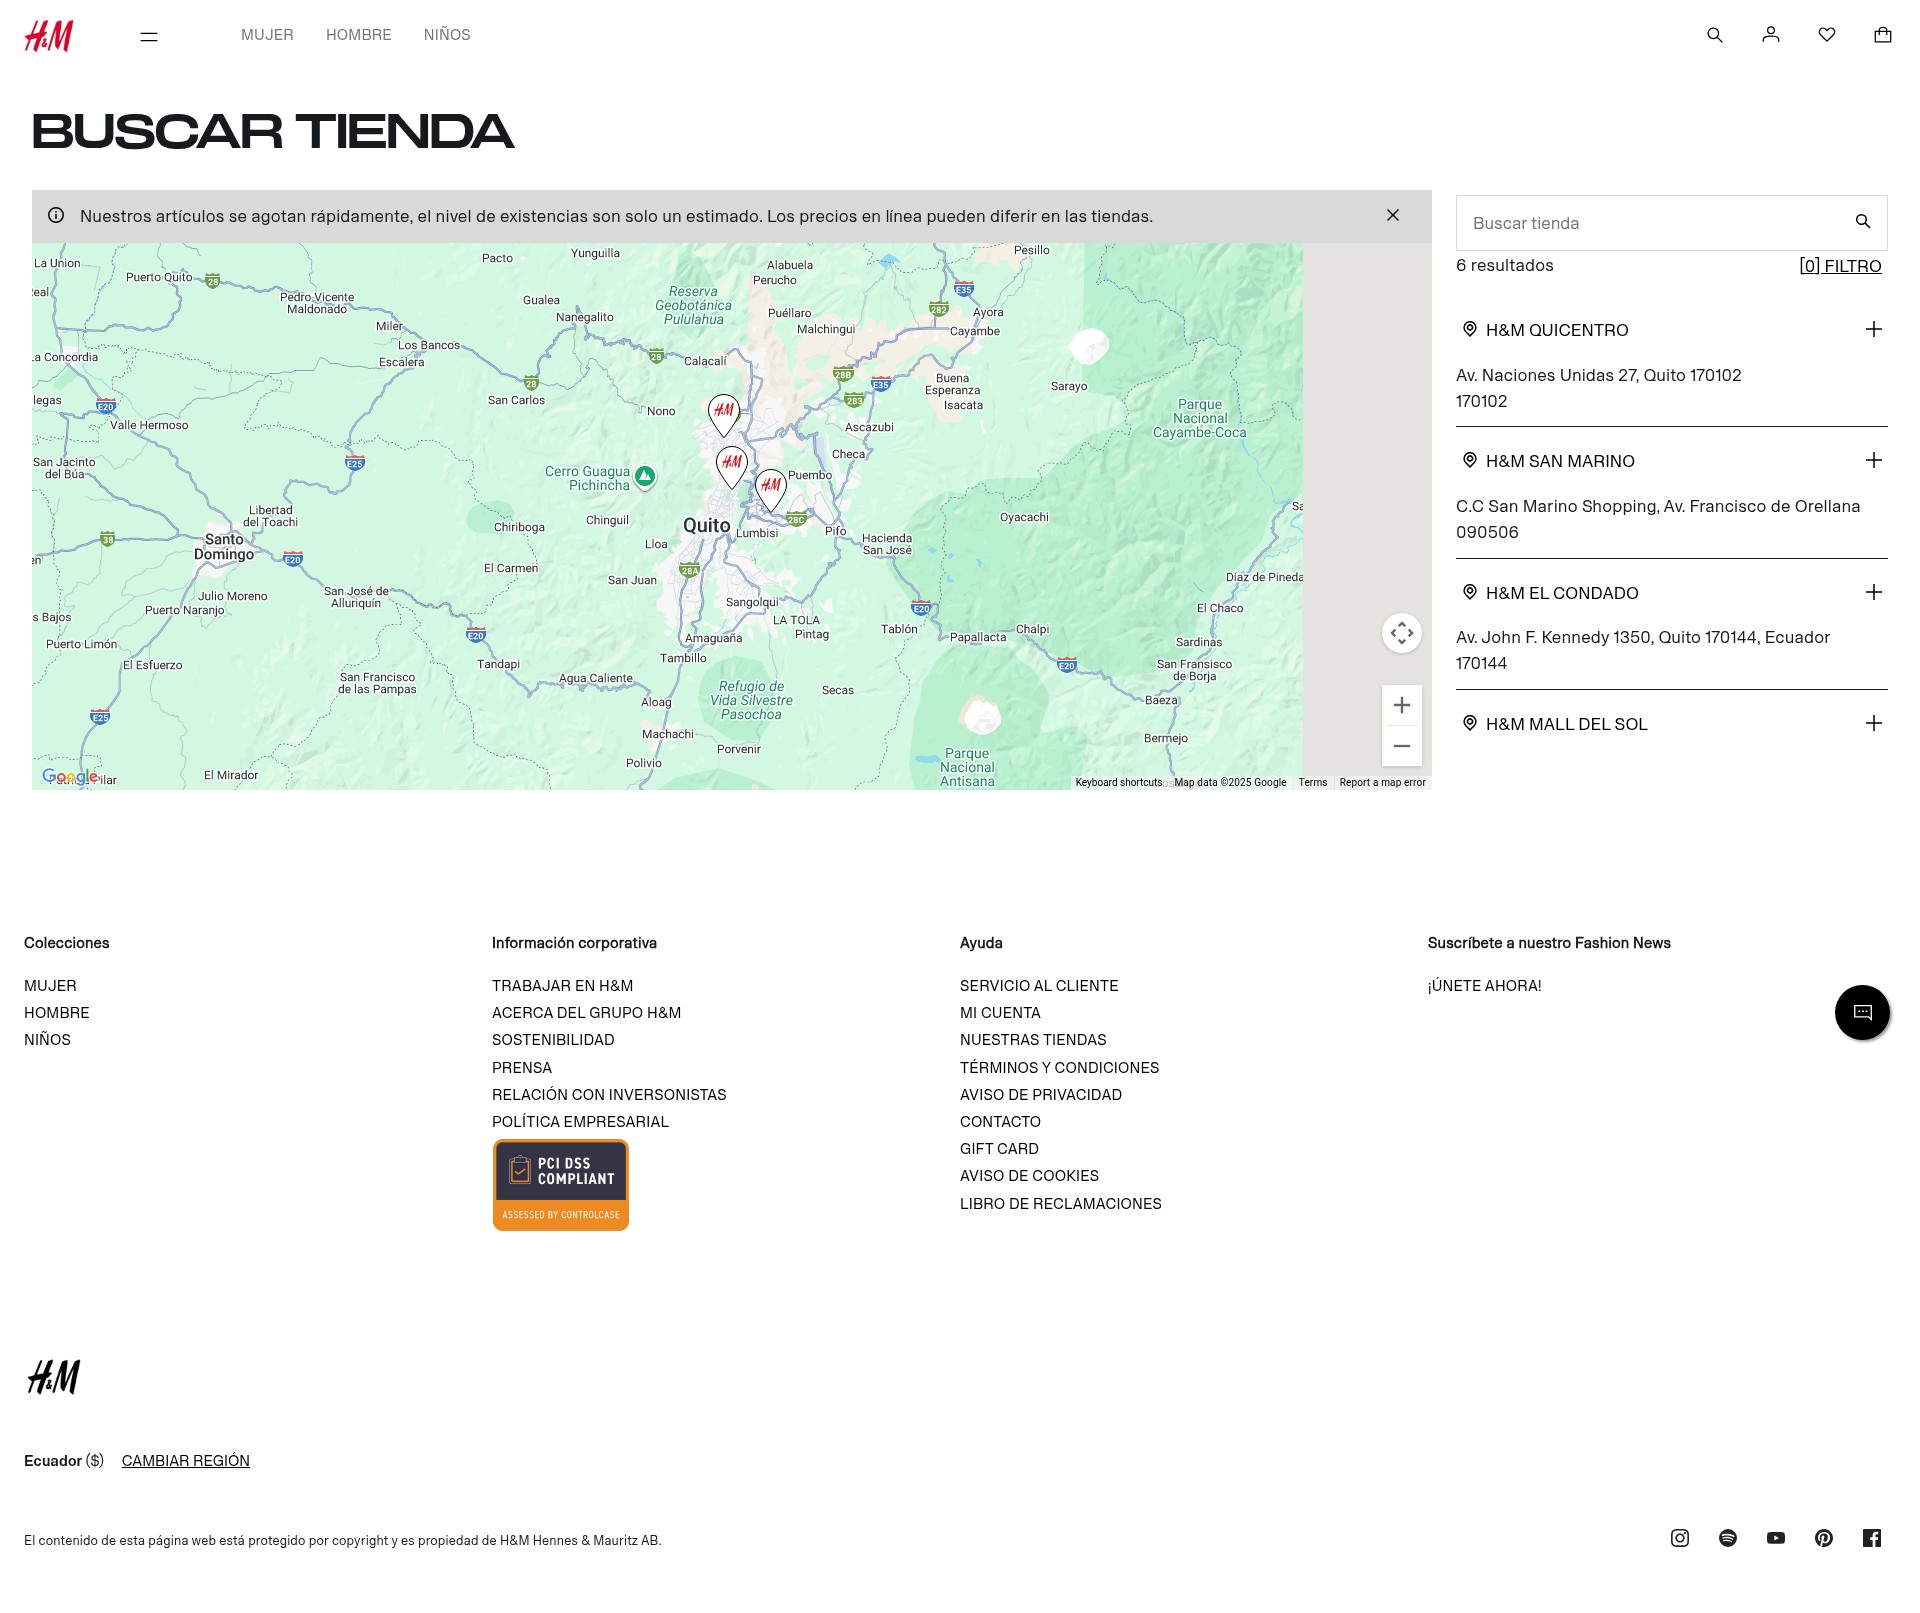Open the map Terms link
The image size is (1920, 1613).
coord(1313,783)
